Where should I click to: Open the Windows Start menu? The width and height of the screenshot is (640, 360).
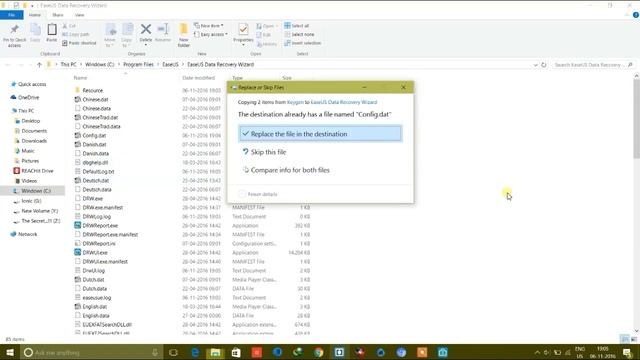10,352
